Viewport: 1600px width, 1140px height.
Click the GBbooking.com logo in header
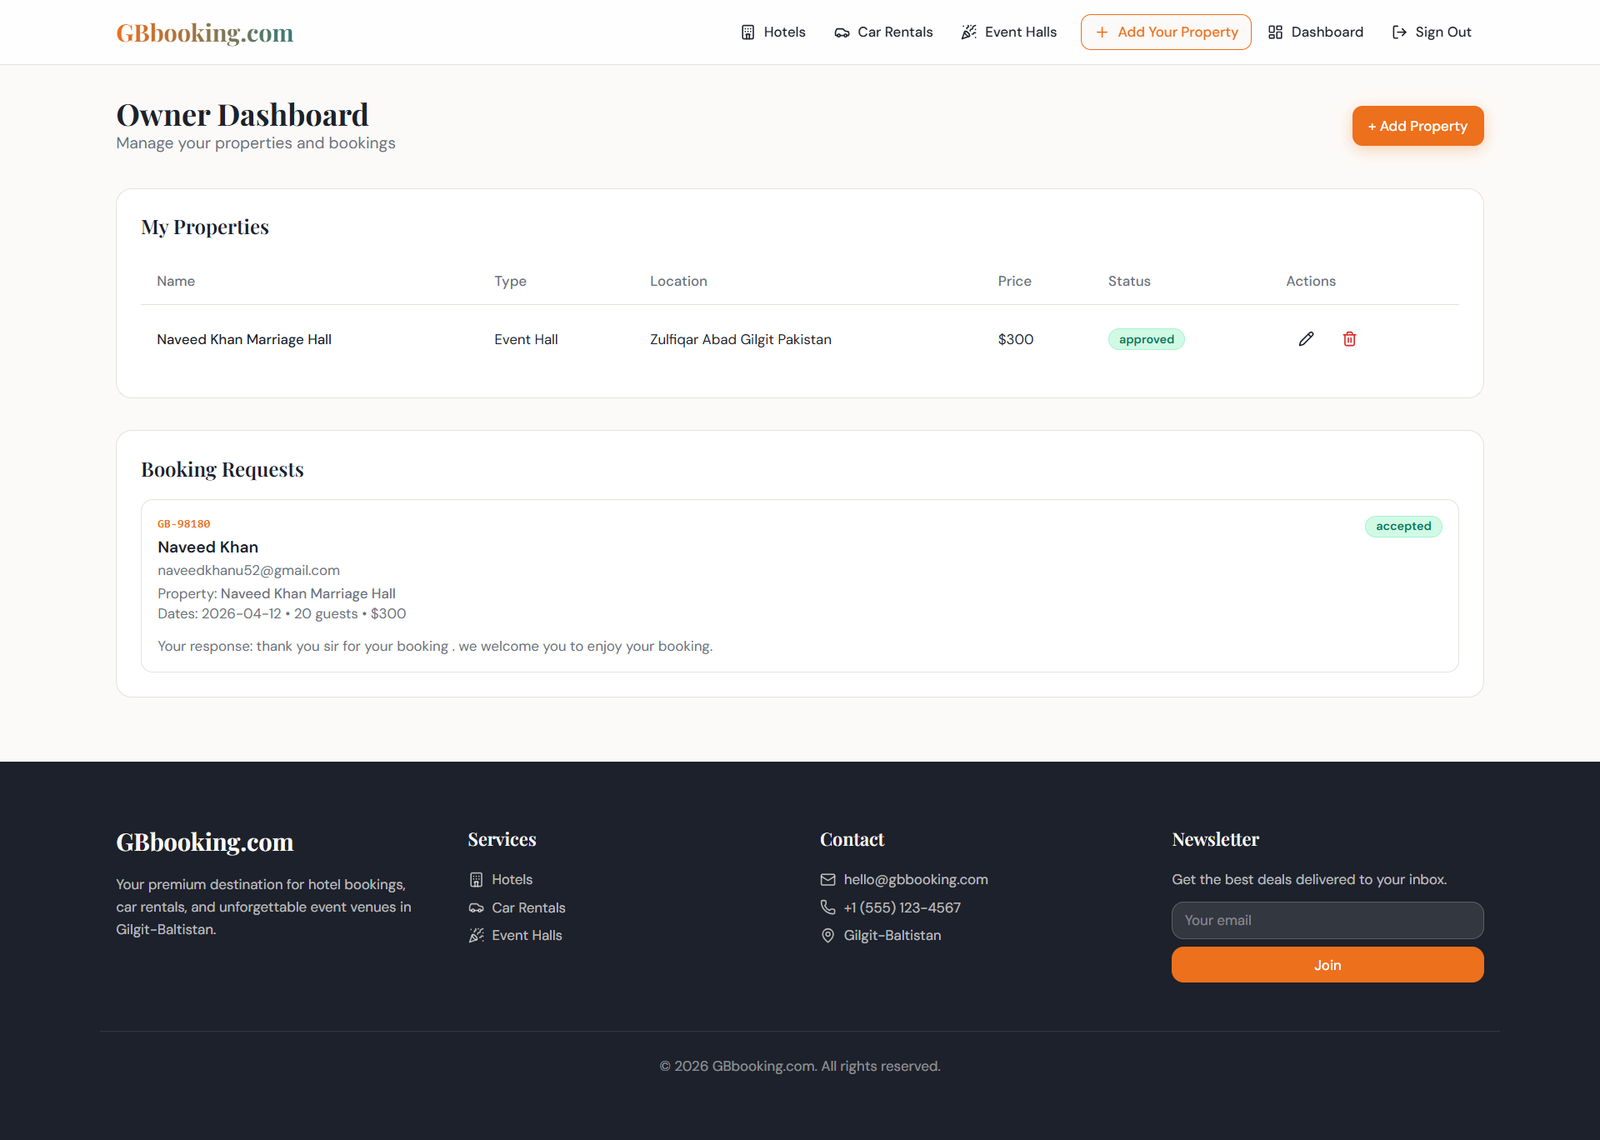pos(205,33)
